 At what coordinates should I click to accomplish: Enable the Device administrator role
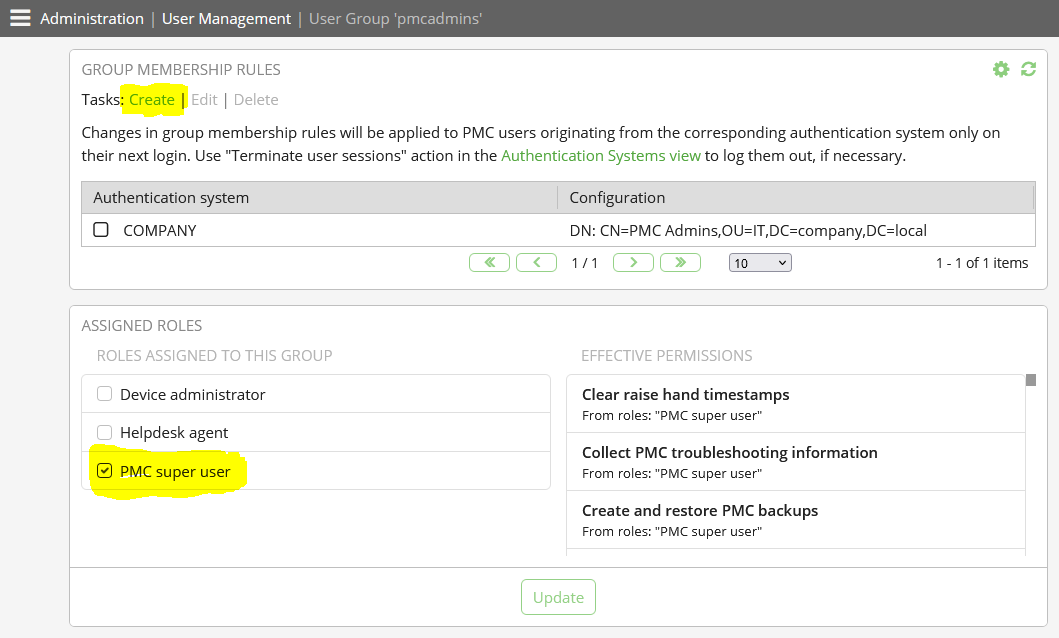pyautogui.click(x=105, y=394)
